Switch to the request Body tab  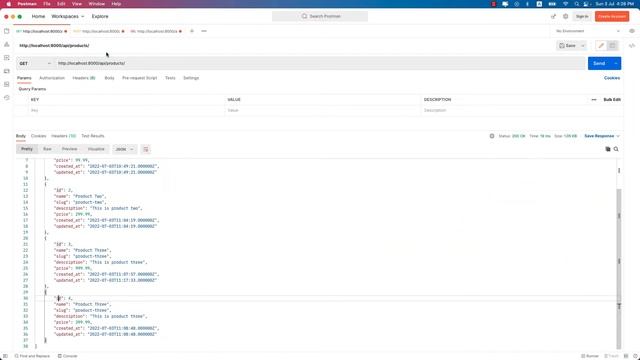109,78
